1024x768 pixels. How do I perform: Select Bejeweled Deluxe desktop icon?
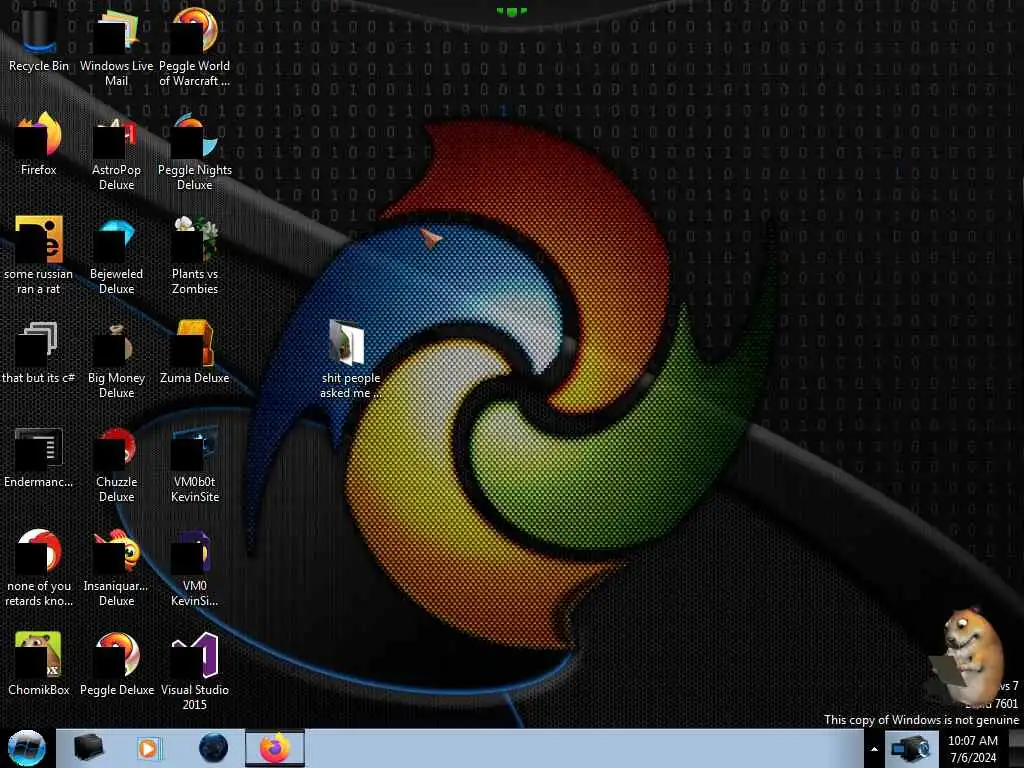pyautogui.click(x=116, y=255)
